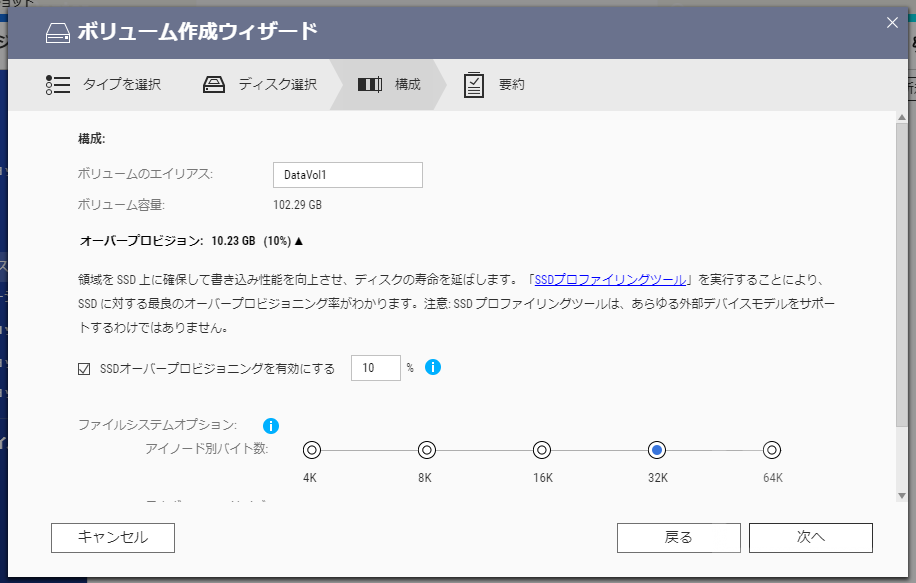Click the 構成: heading text
The height and width of the screenshot is (583, 916).
92,139
